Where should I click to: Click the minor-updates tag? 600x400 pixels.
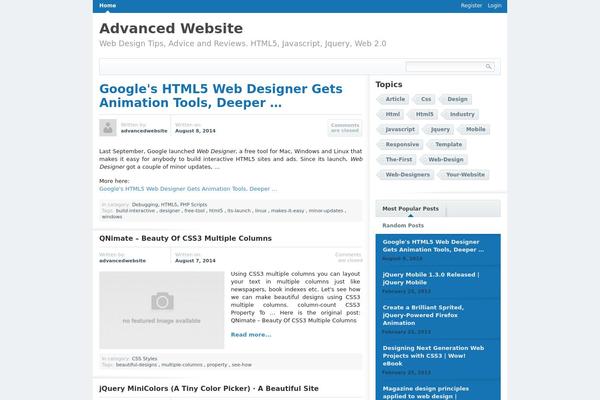[326, 211]
